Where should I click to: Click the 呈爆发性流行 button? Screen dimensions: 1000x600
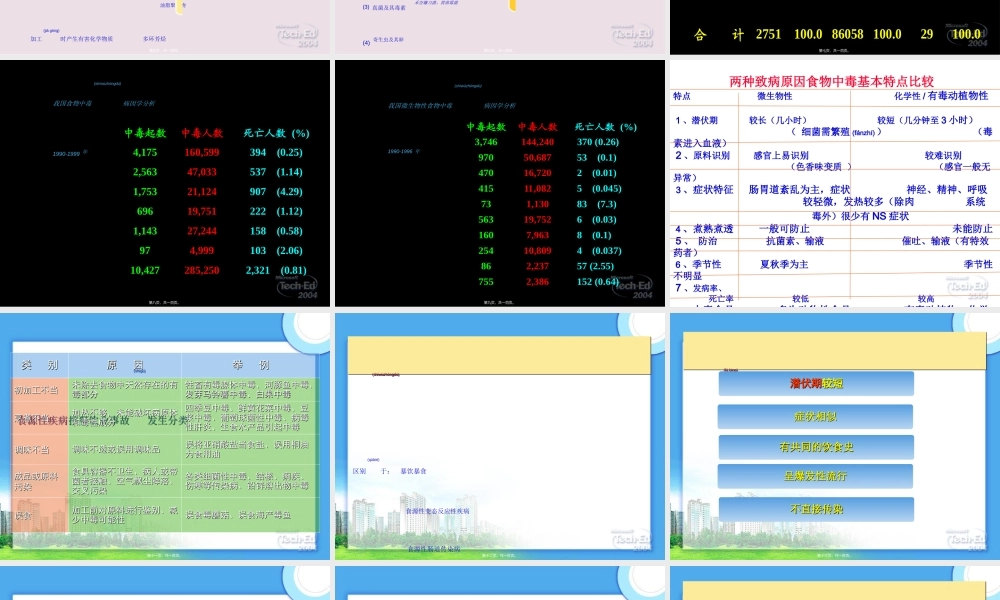click(x=815, y=477)
